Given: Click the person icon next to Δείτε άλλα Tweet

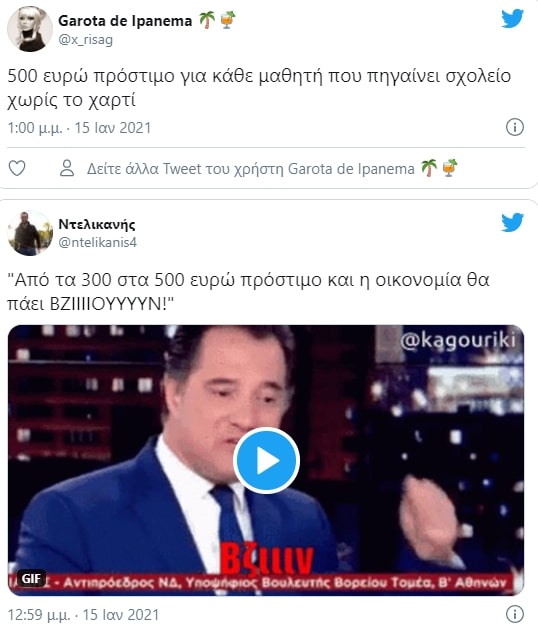Looking at the screenshot, I should pos(67,168).
